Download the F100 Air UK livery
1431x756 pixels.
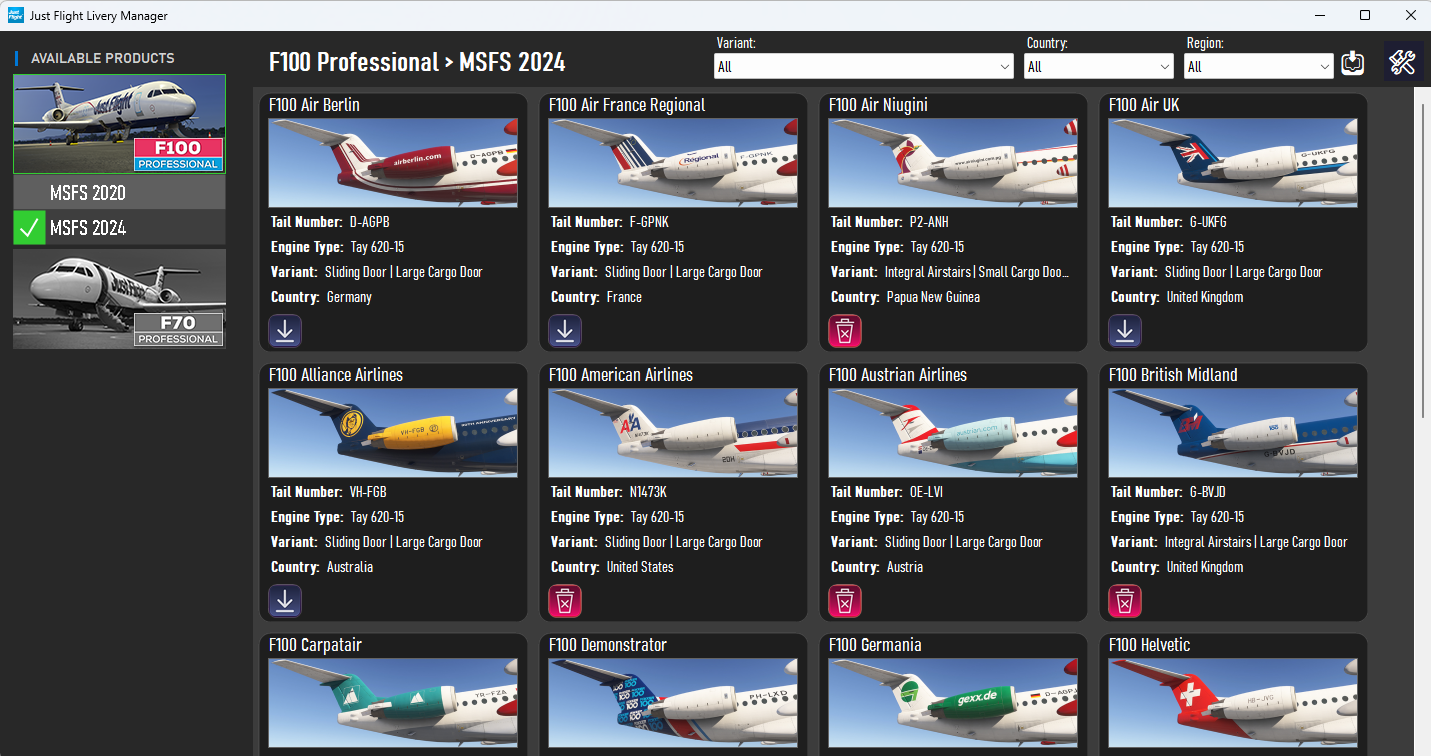1125,331
